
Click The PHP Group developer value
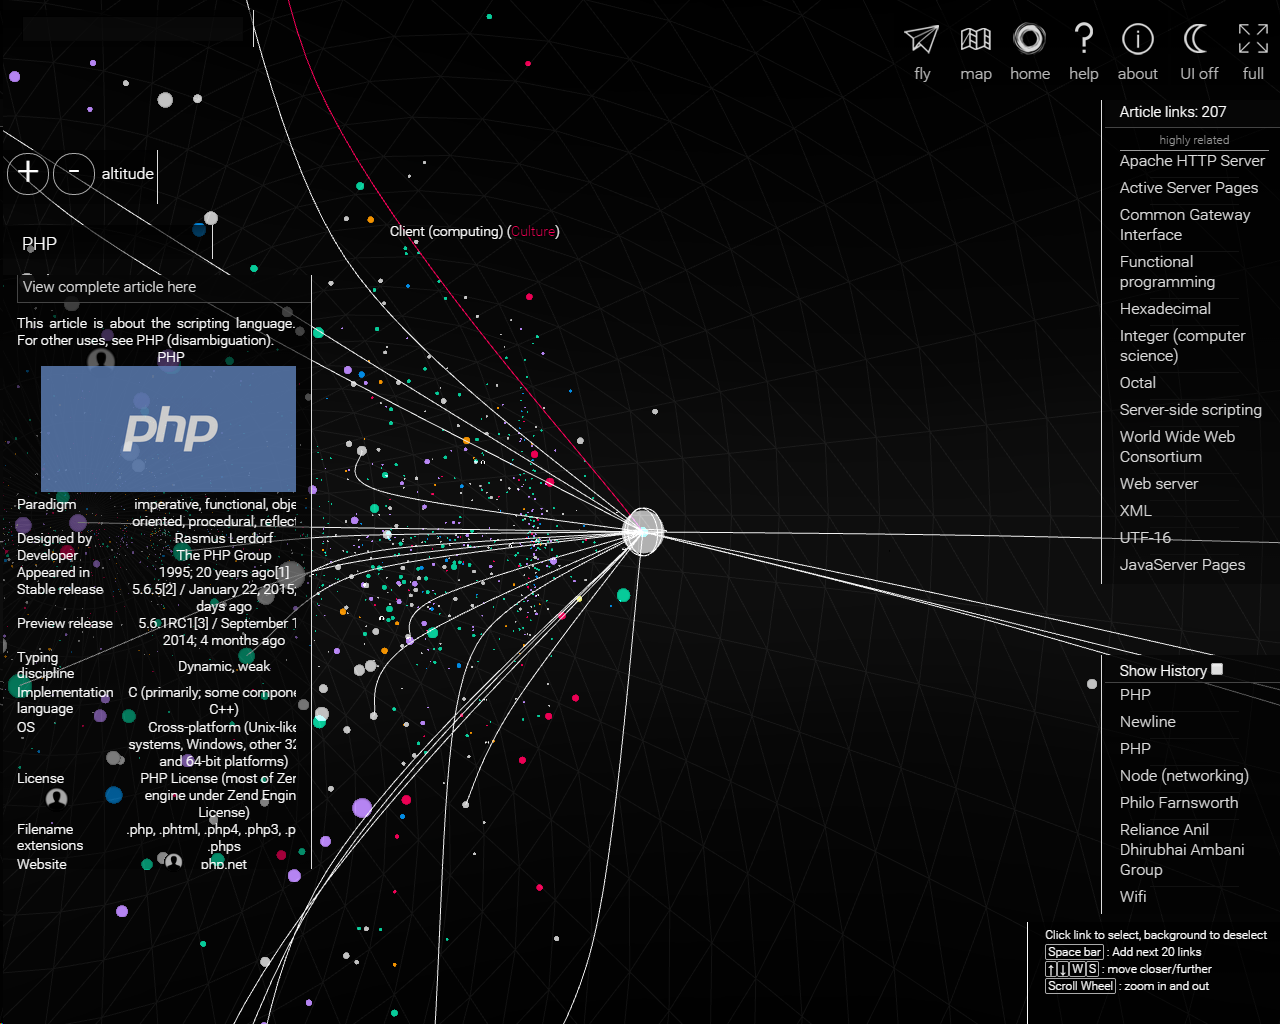223,555
